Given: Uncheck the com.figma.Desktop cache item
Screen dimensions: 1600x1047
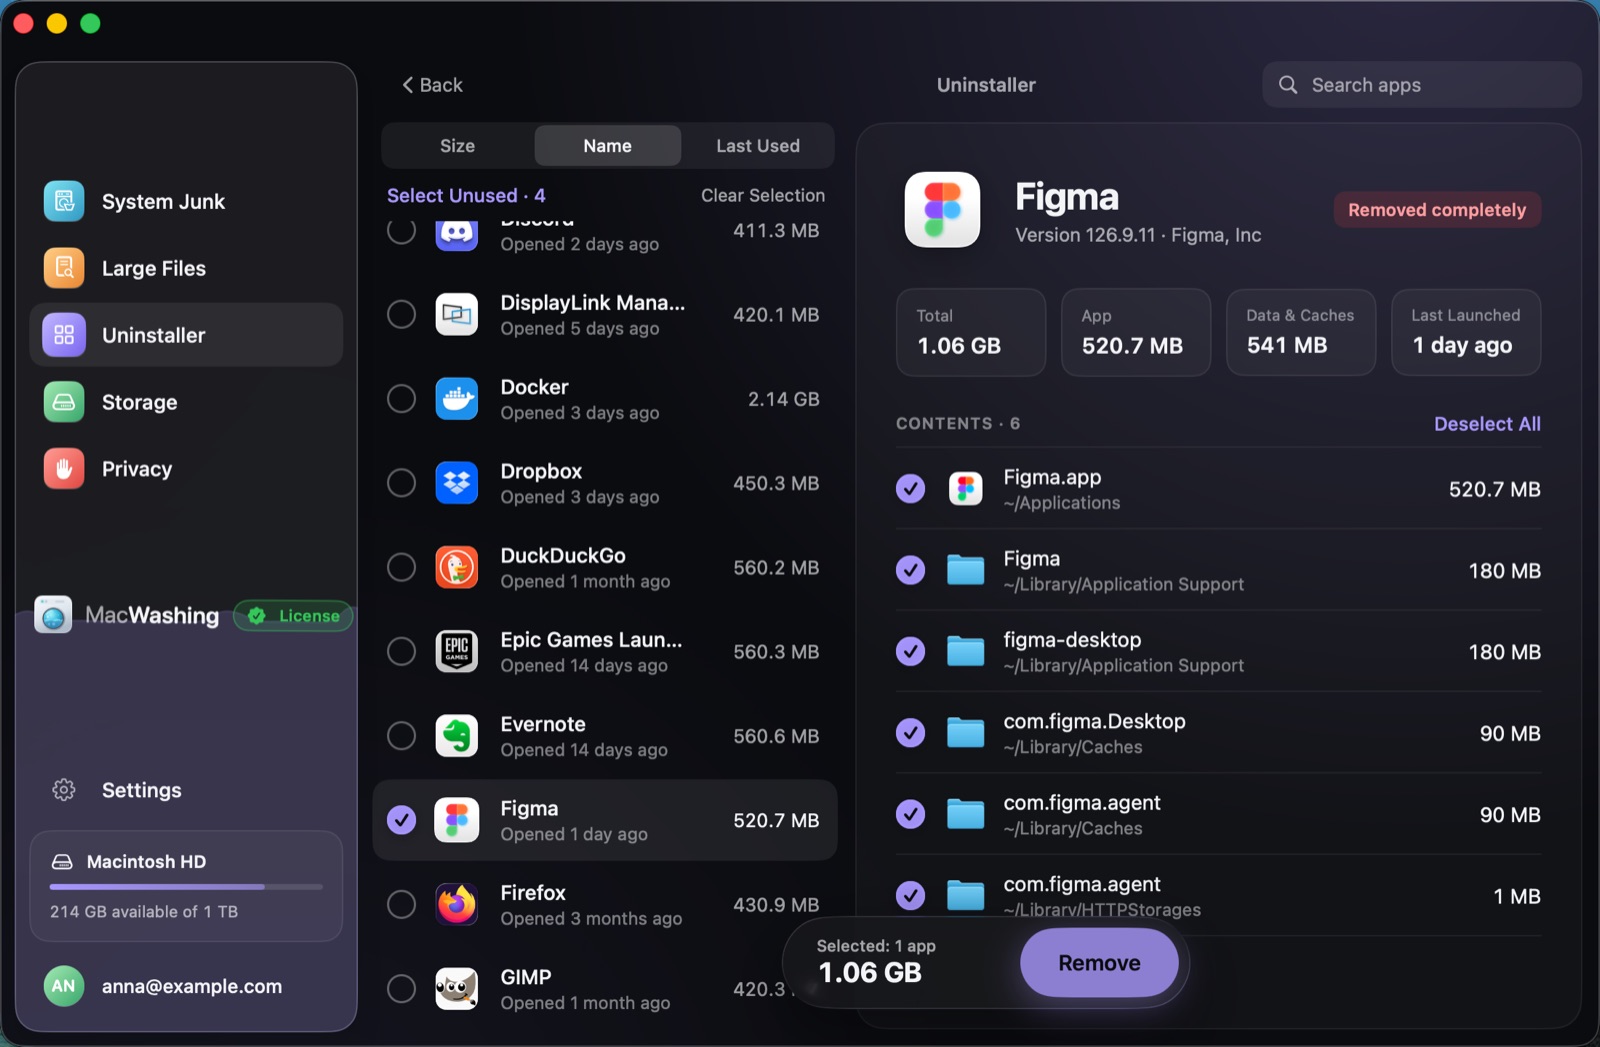Looking at the screenshot, I should 910,733.
